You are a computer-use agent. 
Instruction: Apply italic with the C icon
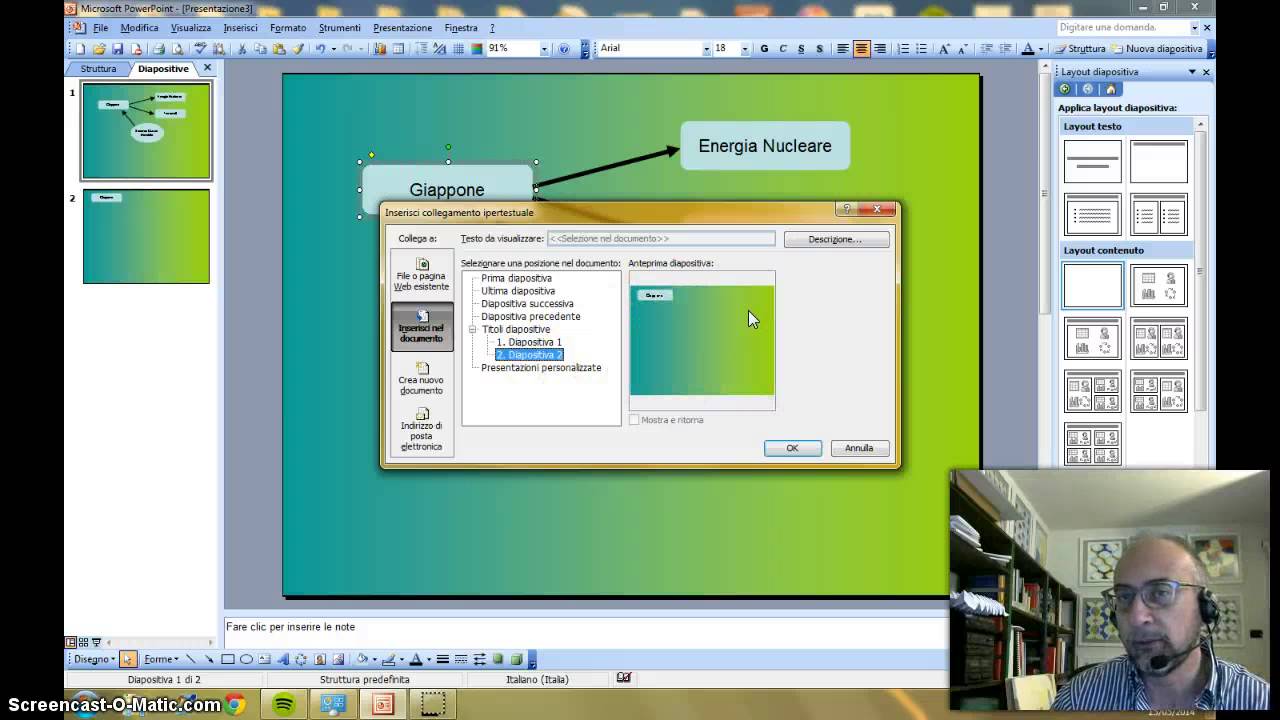783,49
